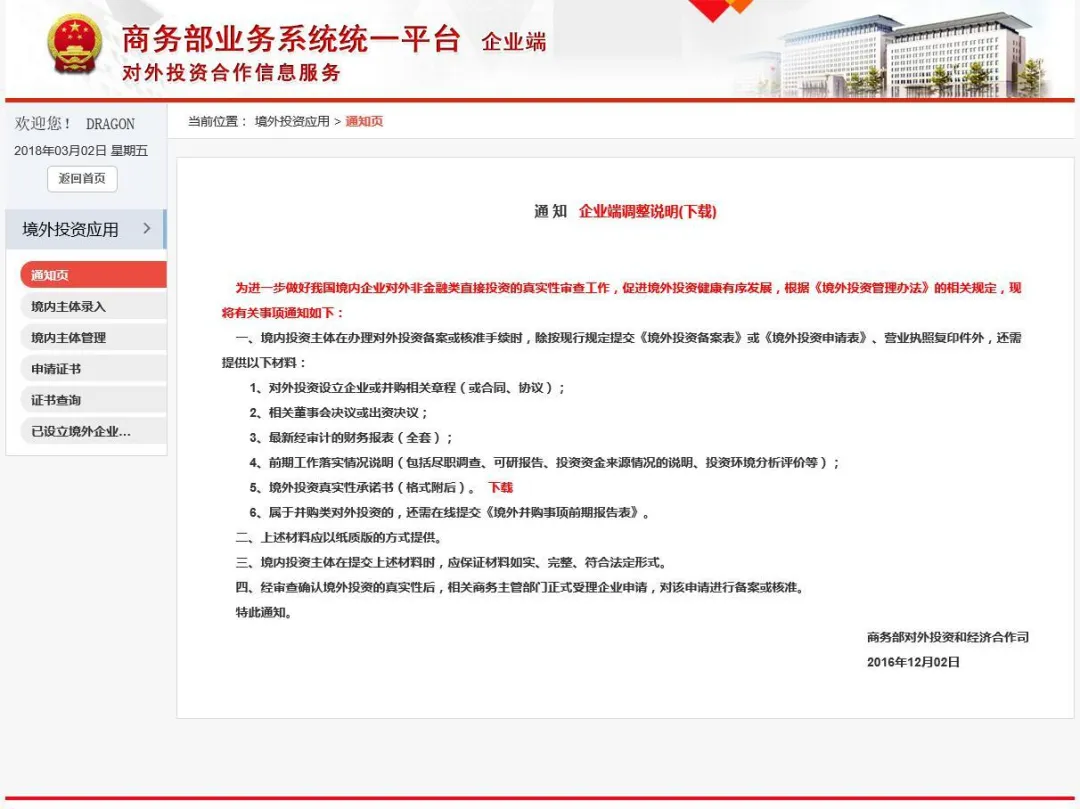Click the 商务部业务系统统一平台 title
This screenshot has height=809, width=1080.
pos(291,39)
